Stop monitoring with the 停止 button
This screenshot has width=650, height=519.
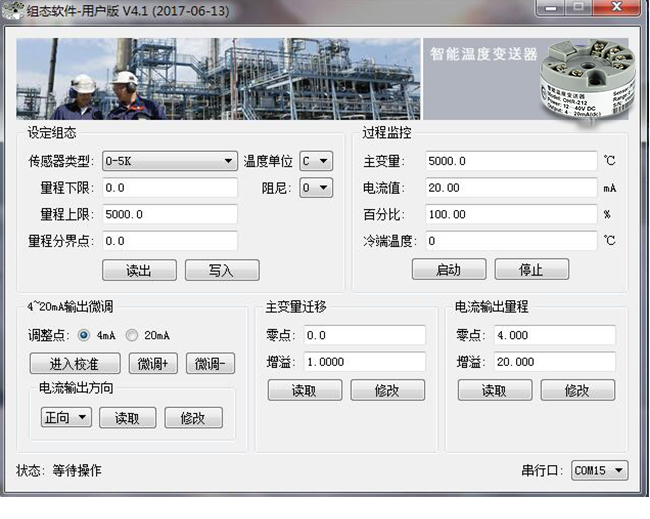[531, 270]
